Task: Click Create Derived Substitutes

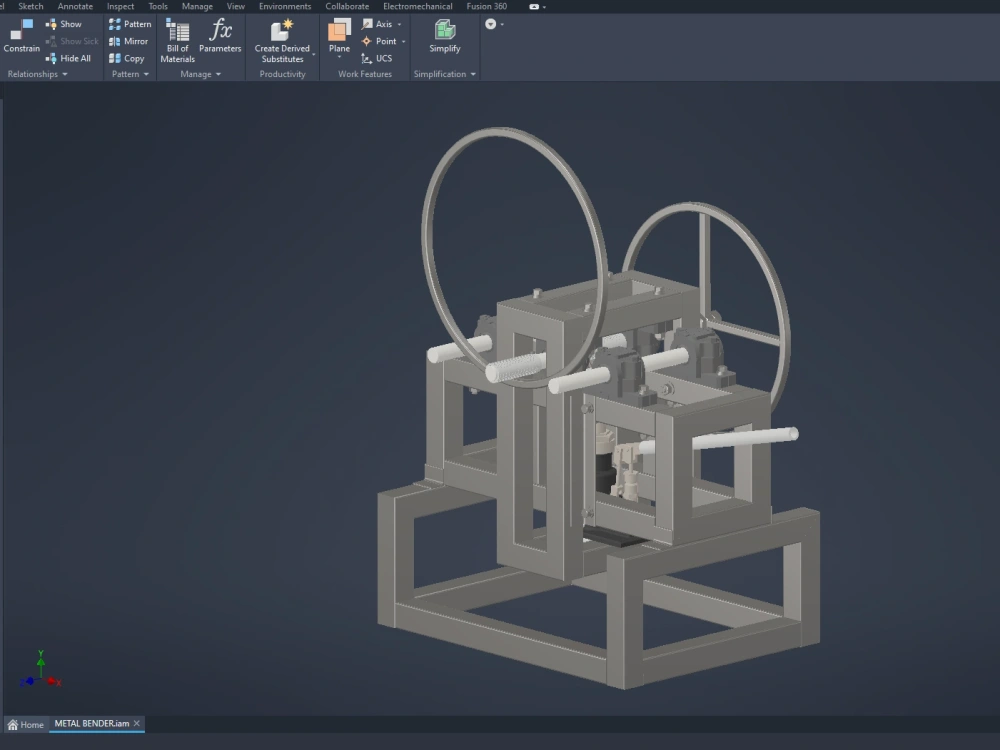Action: [282, 41]
